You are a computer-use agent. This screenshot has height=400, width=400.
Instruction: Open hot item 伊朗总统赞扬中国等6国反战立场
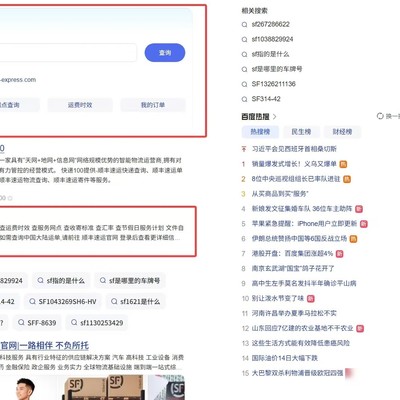[x=299, y=239]
